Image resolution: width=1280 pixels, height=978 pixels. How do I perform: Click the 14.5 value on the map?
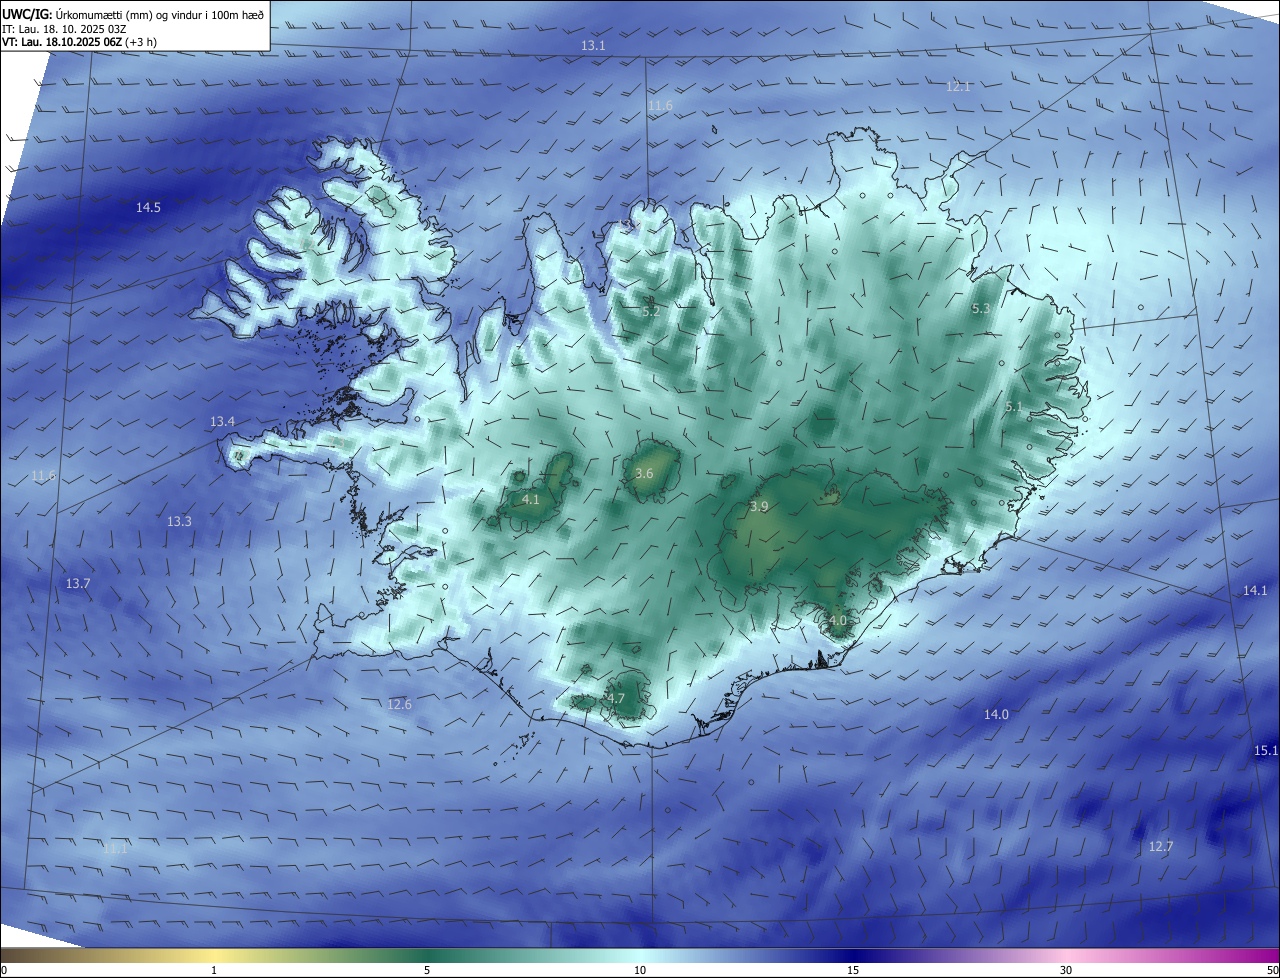click(x=148, y=208)
